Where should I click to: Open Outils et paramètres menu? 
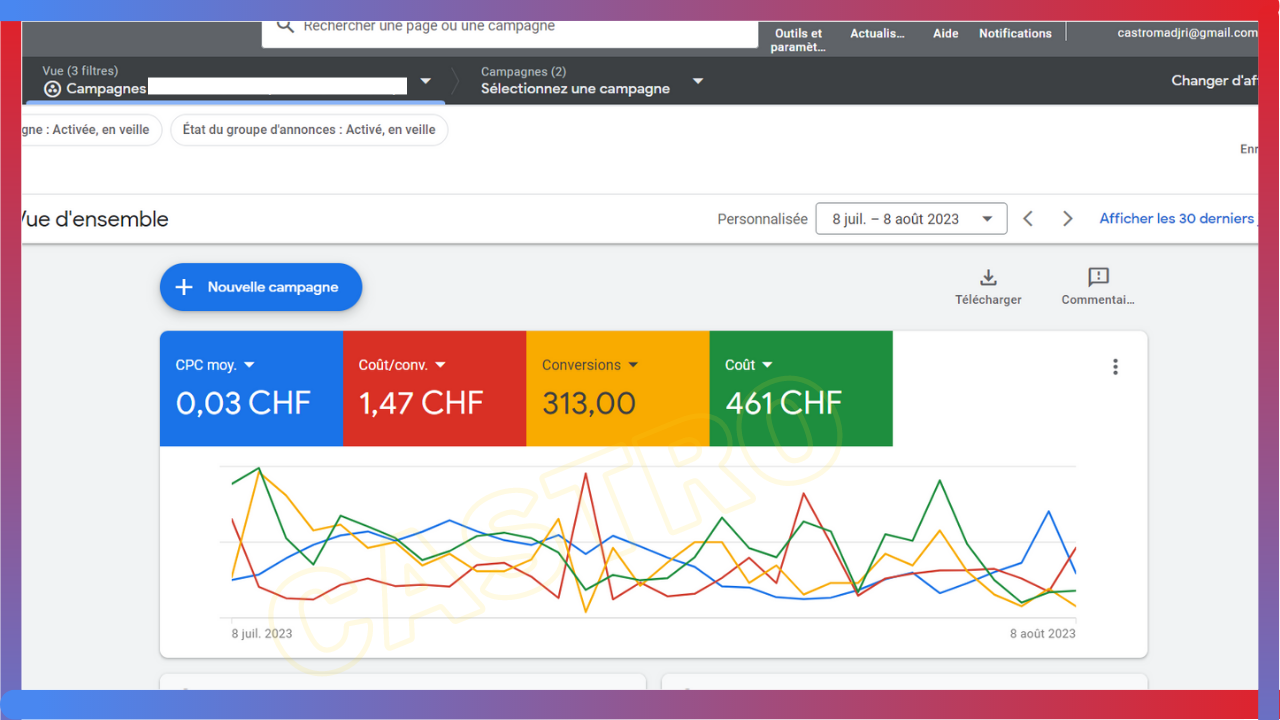pyautogui.click(x=798, y=40)
